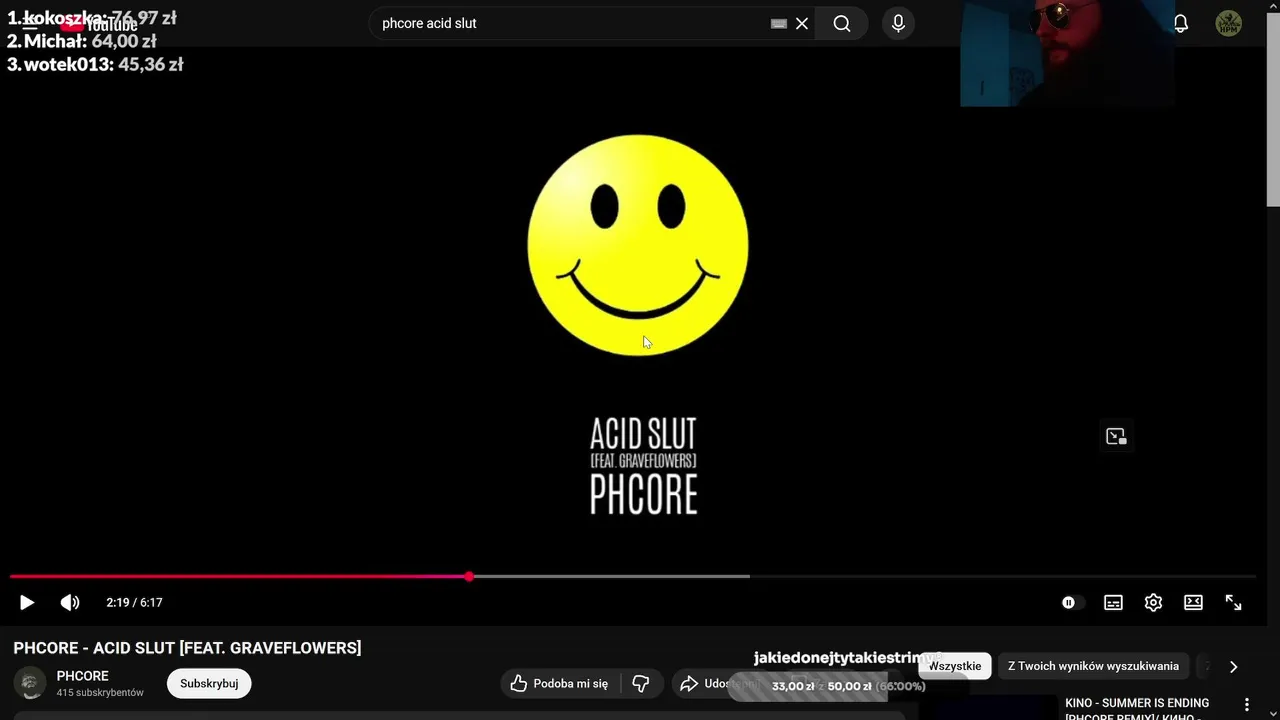Open the notifications bell
This screenshot has height=720, width=1280.
tap(1181, 23)
